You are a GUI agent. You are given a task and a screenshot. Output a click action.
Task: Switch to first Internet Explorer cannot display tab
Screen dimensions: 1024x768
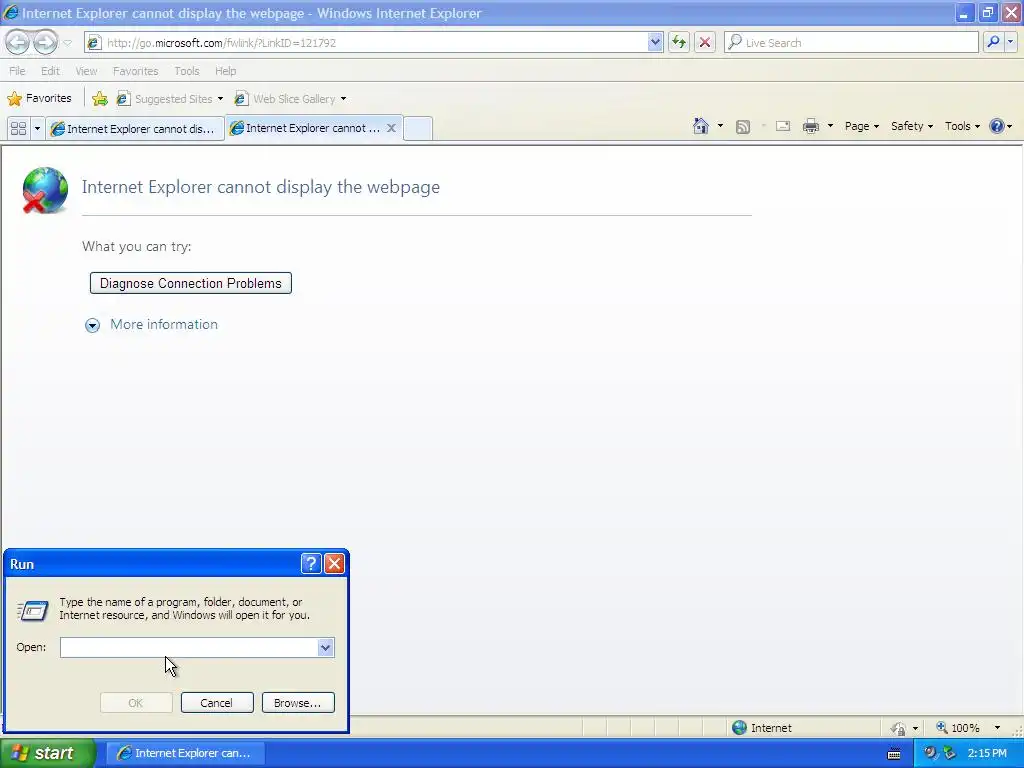pyautogui.click(x=134, y=129)
